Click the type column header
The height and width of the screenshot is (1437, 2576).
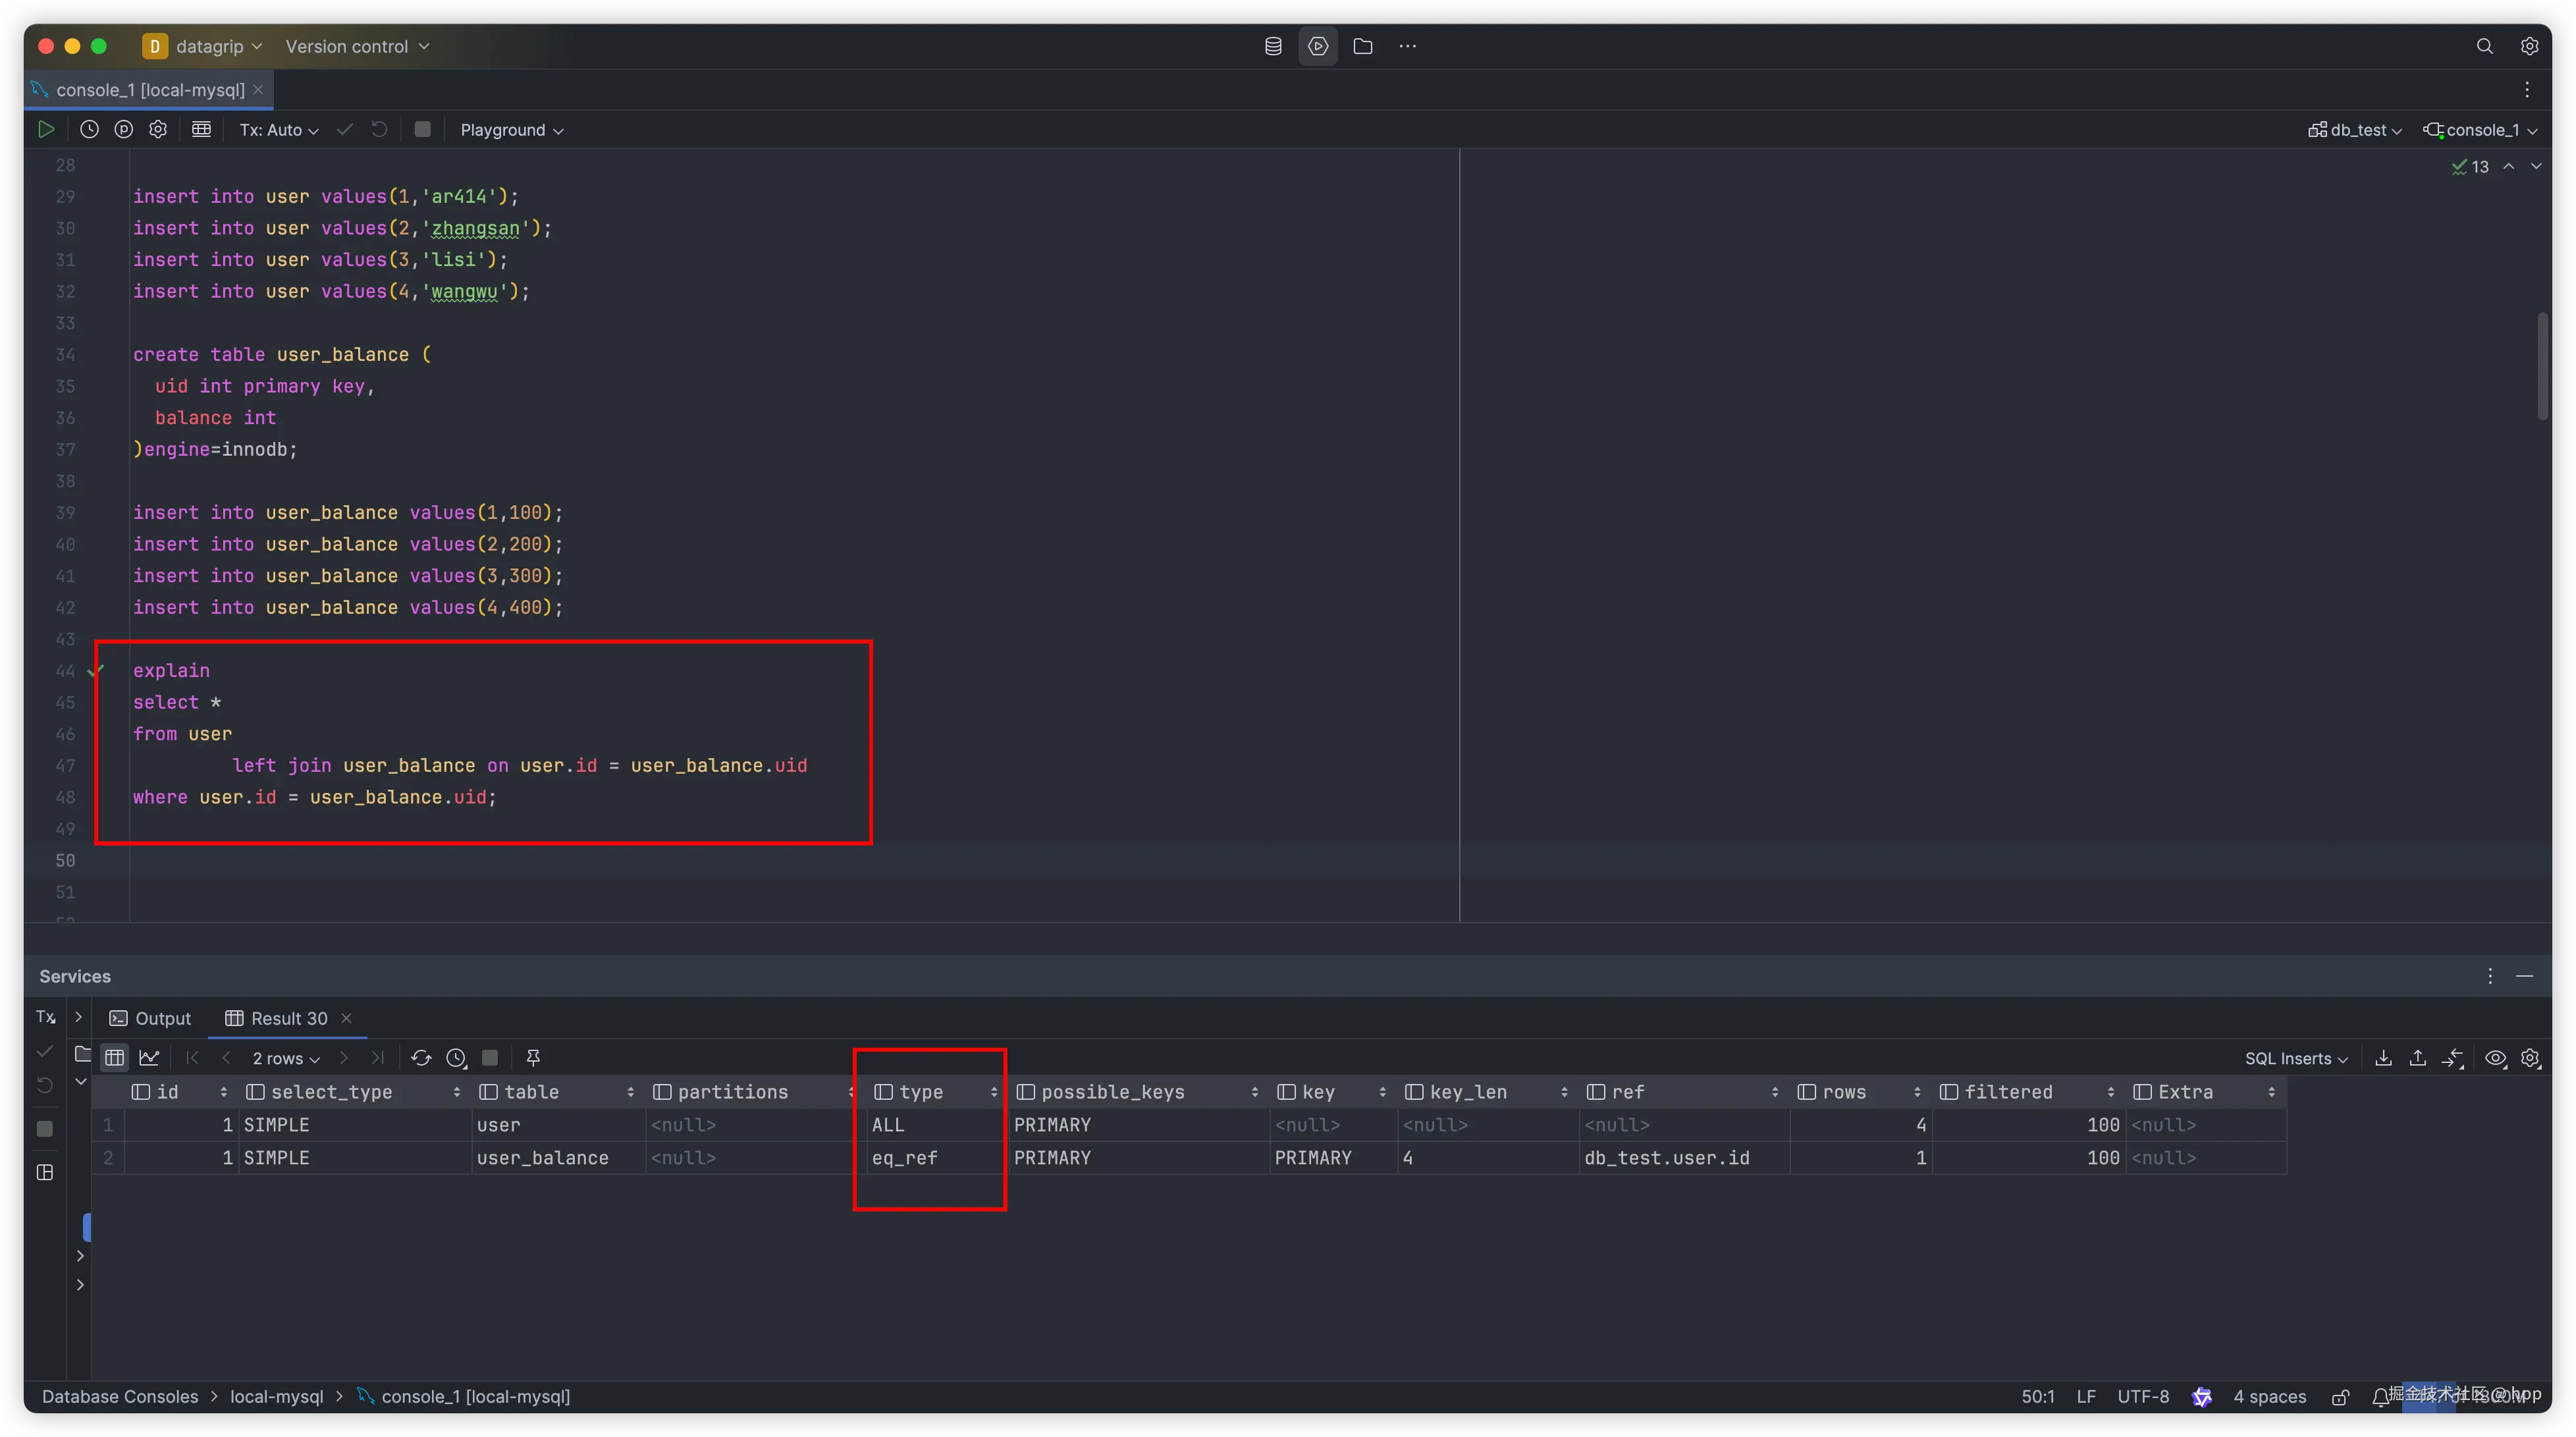pos(921,1092)
